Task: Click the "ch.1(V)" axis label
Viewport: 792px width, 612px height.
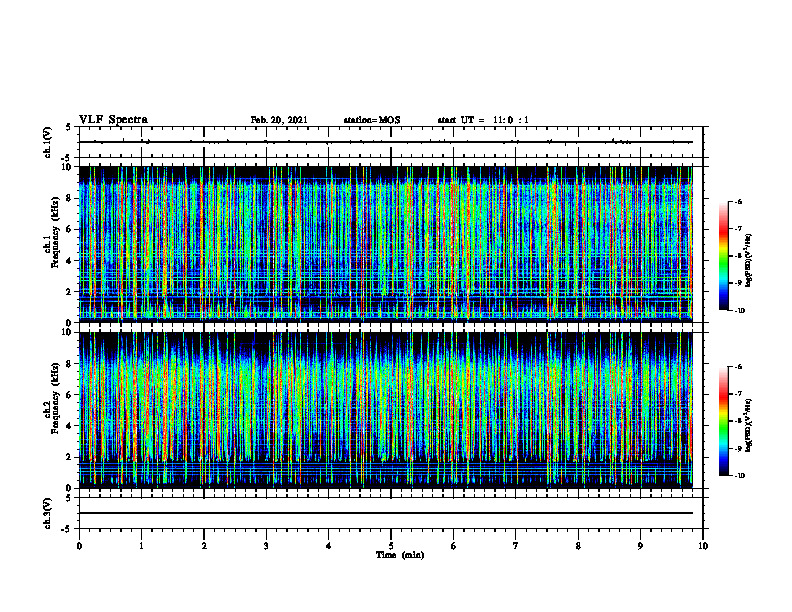Action: pyautogui.click(x=48, y=142)
